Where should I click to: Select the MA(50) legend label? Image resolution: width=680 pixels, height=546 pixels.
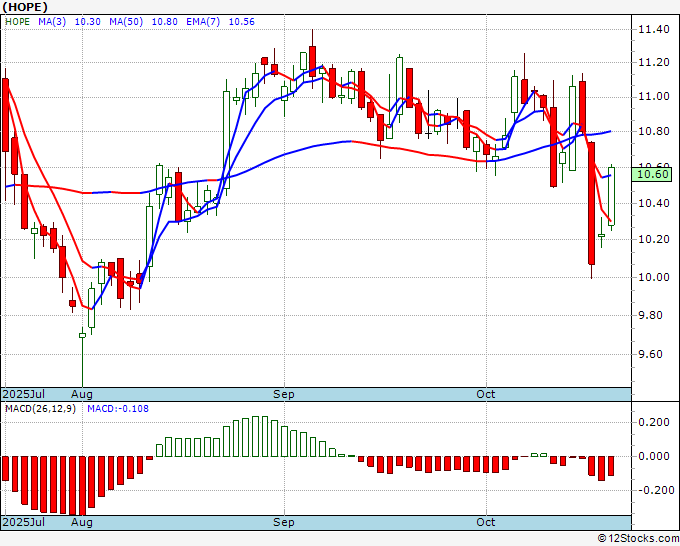pyautogui.click(x=126, y=22)
